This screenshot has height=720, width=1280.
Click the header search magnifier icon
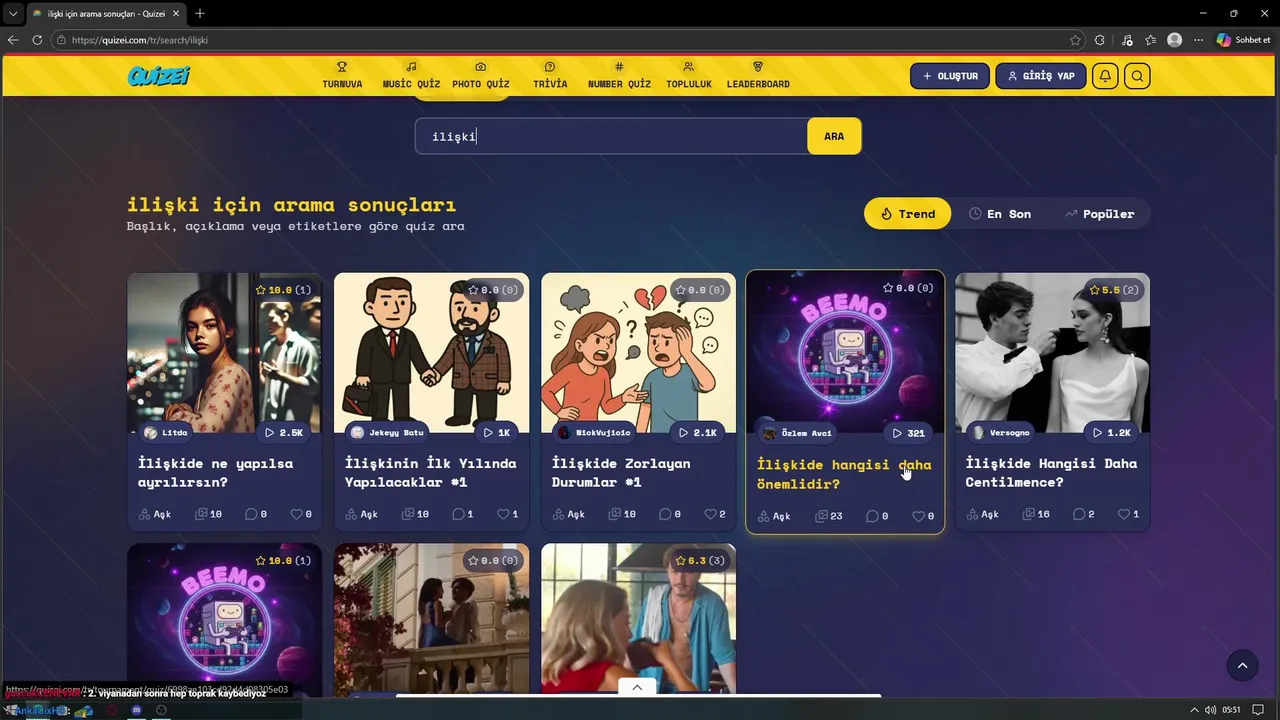[x=1137, y=76]
